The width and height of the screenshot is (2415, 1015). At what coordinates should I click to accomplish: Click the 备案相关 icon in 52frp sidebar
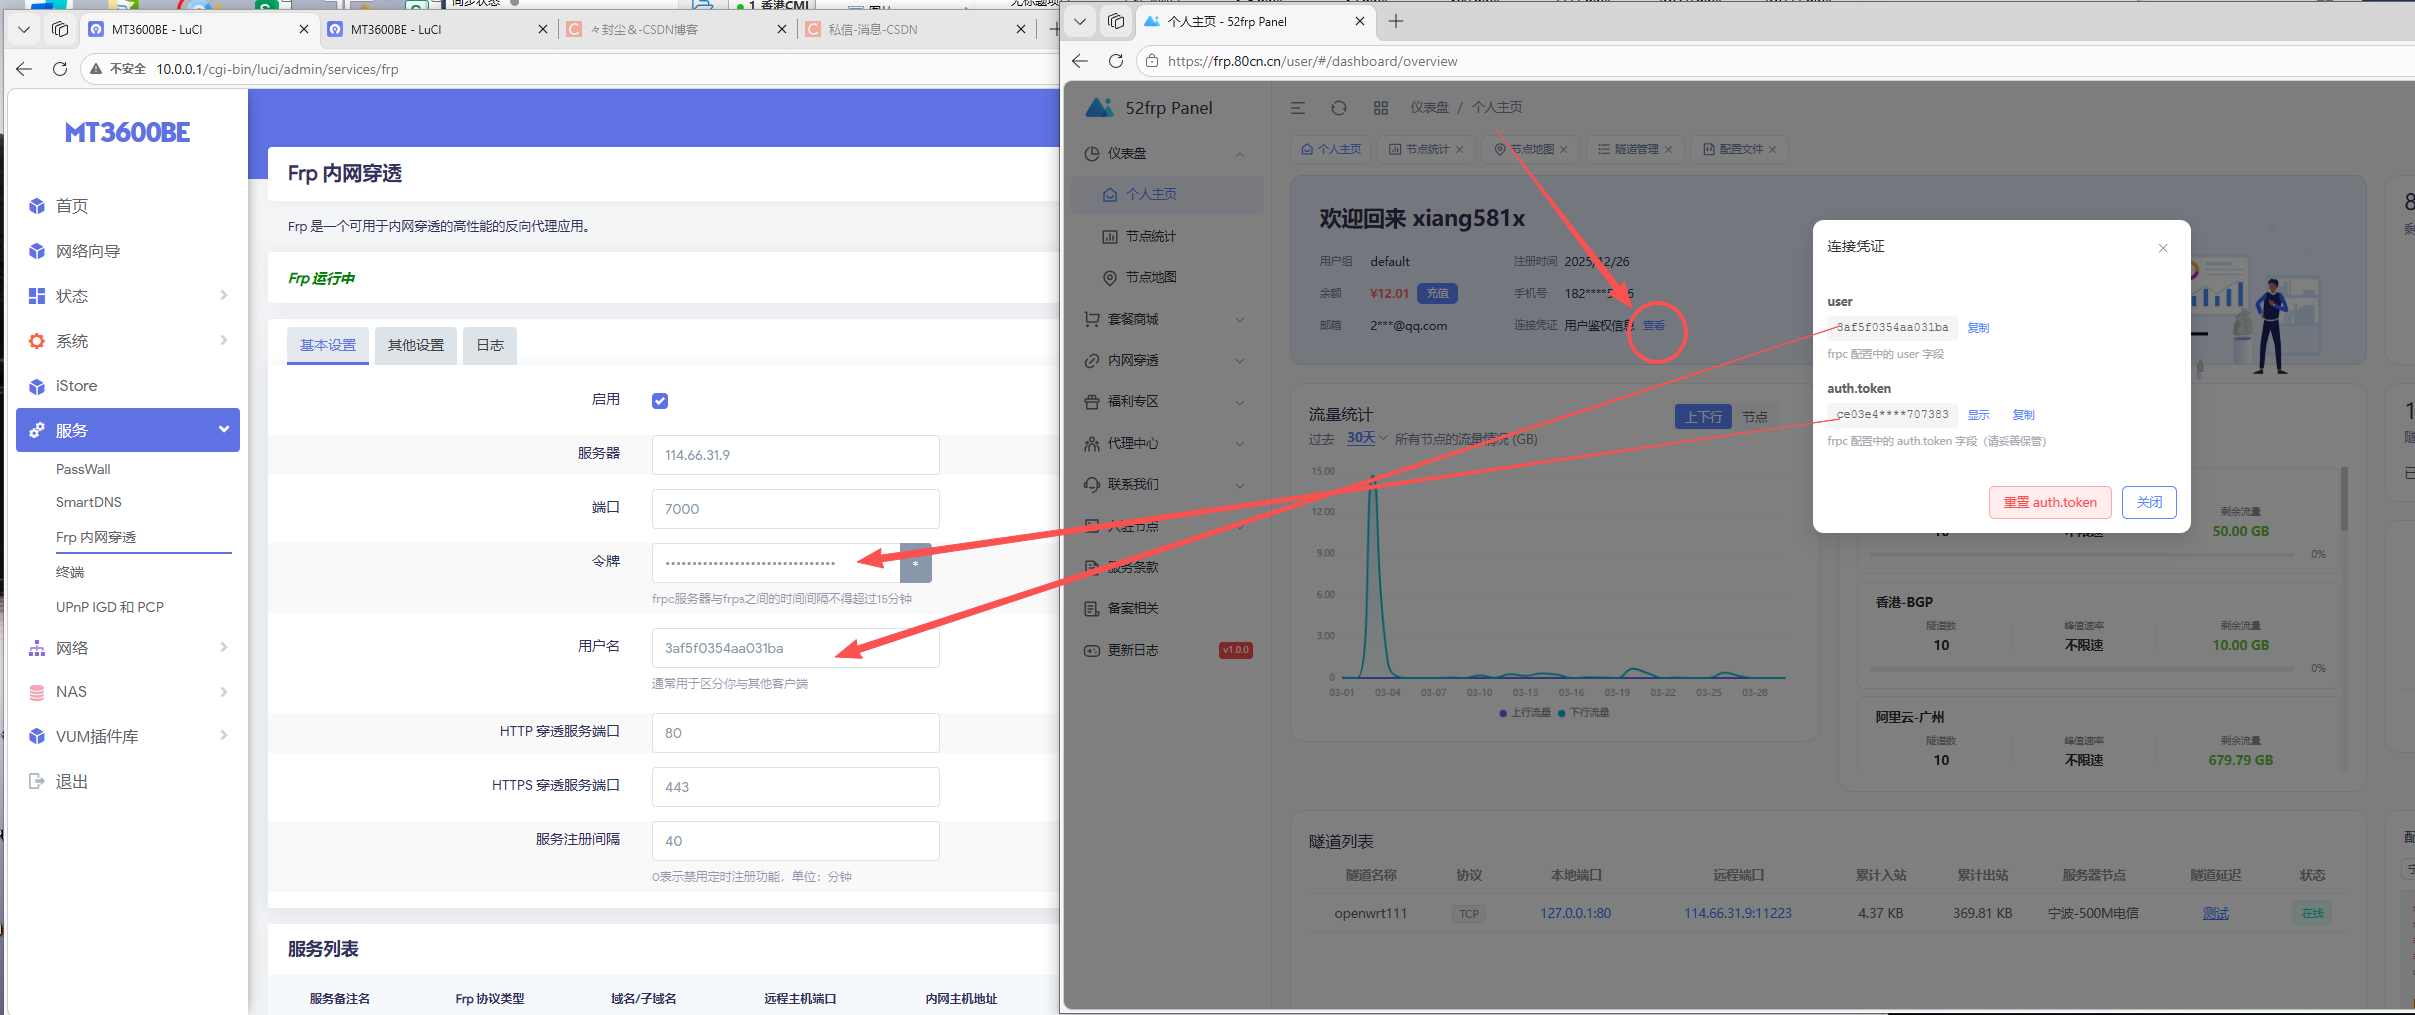pyautogui.click(x=1092, y=608)
